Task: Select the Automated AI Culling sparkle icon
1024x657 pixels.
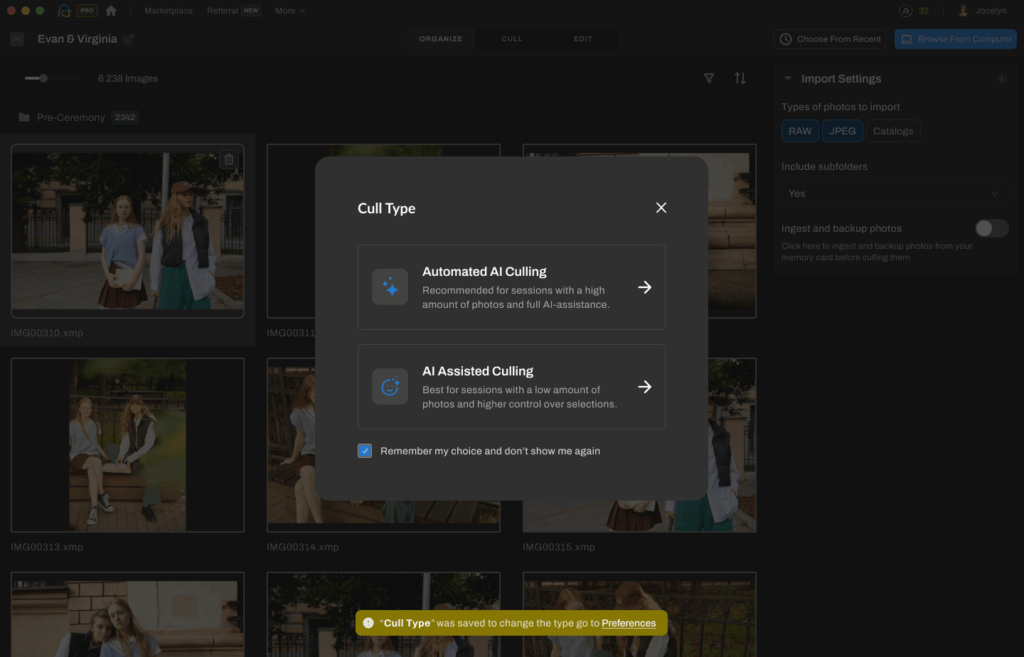Action: (x=390, y=286)
